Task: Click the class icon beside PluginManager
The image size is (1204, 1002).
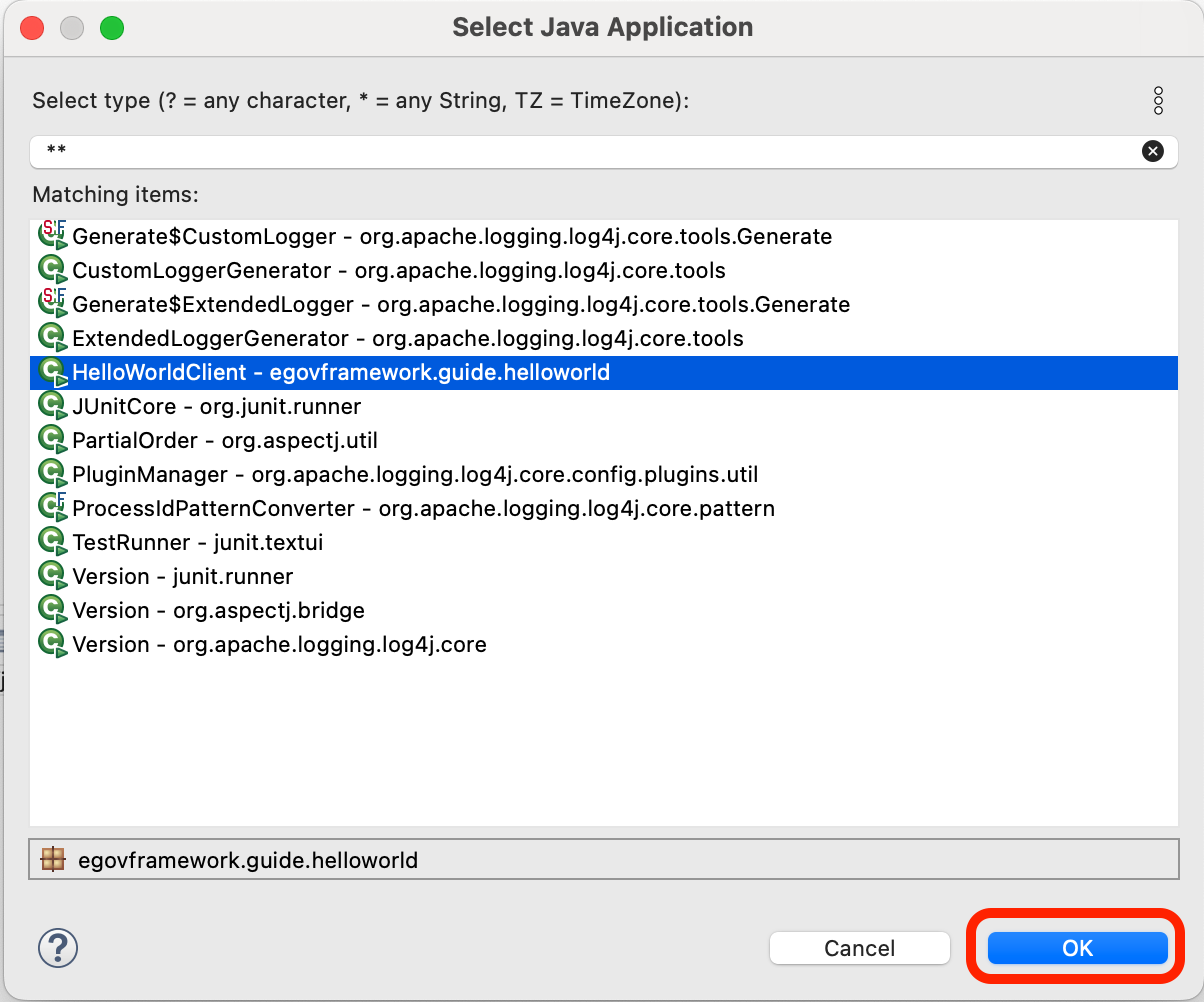Action: [51, 475]
